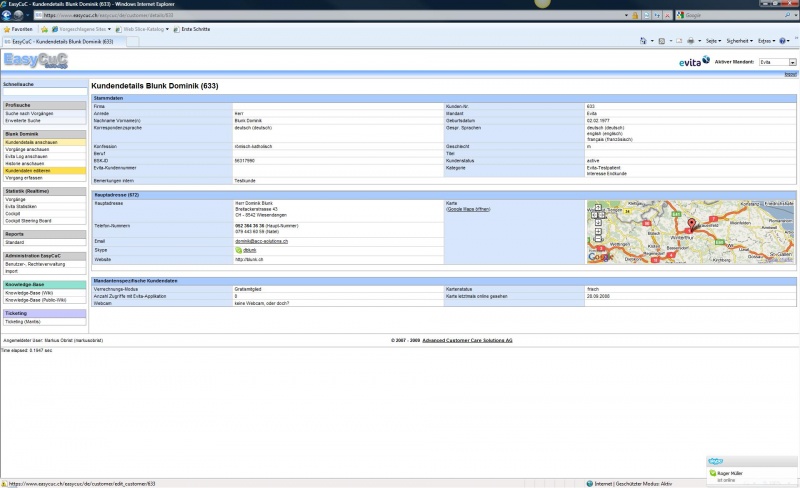Click the globe Internet zone icon in status bar

tap(589, 483)
